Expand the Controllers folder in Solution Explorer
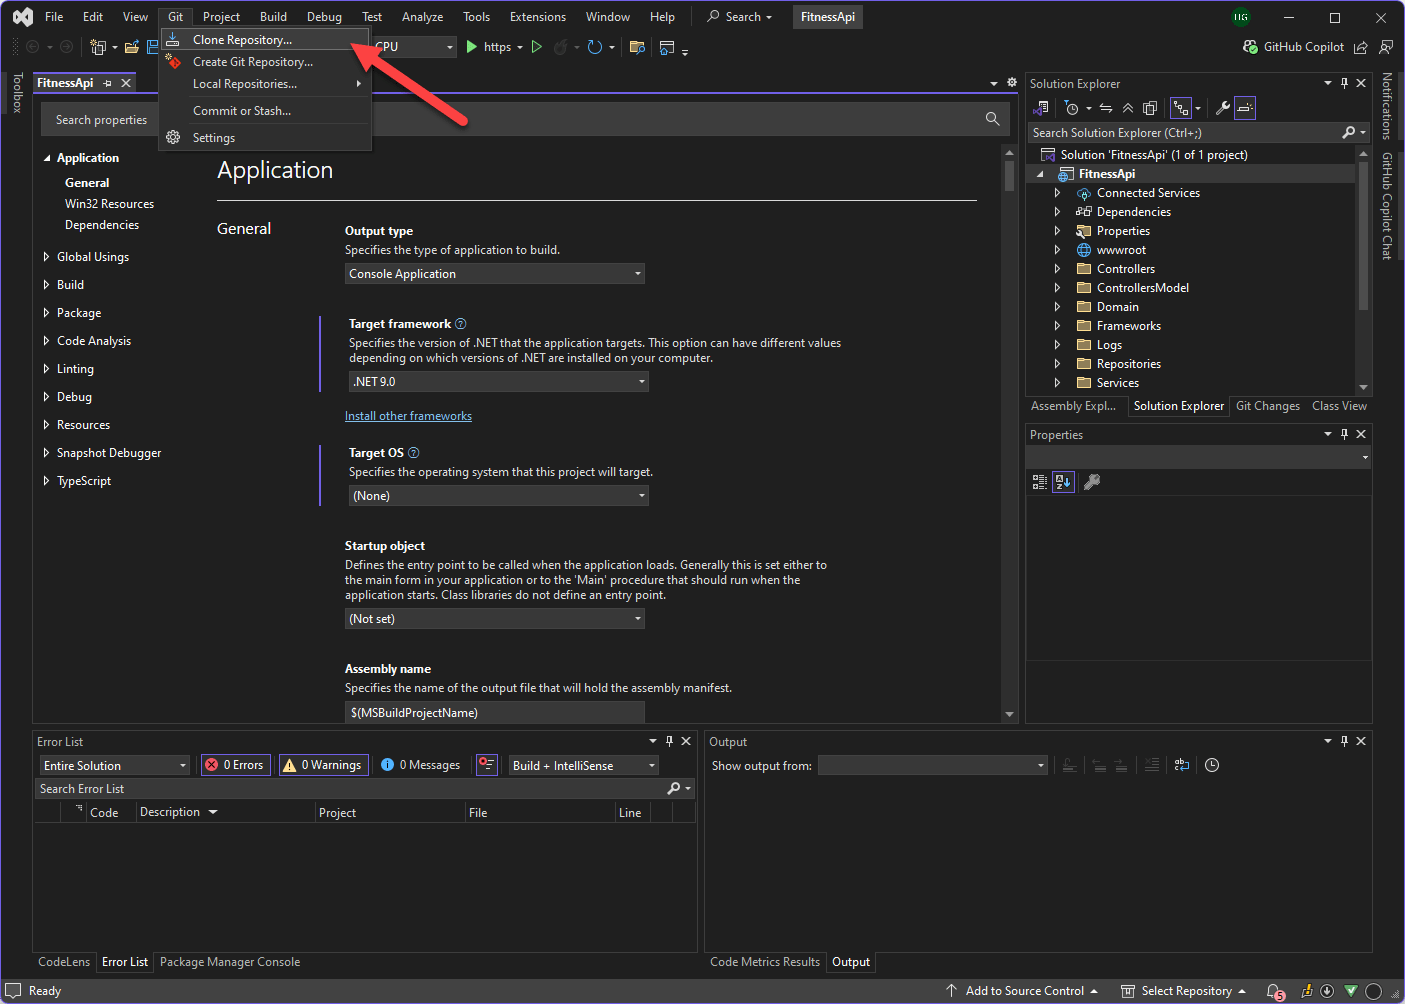The width and height of the screenshot is (1405, 1004). point(1058,268)
